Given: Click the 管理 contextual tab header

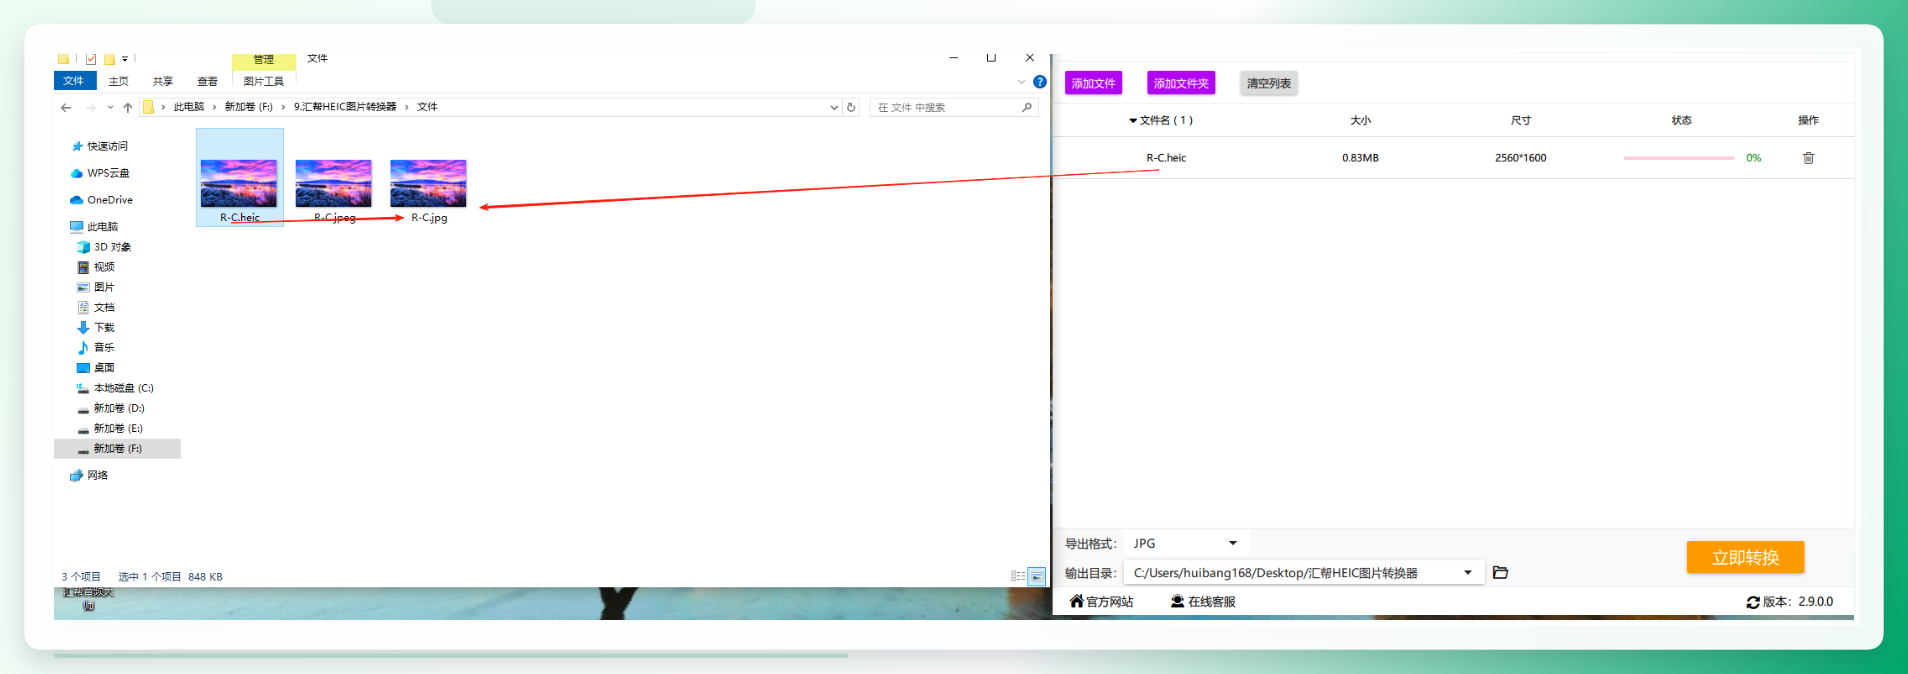Looking at the screenshot, I should (264, 60).
